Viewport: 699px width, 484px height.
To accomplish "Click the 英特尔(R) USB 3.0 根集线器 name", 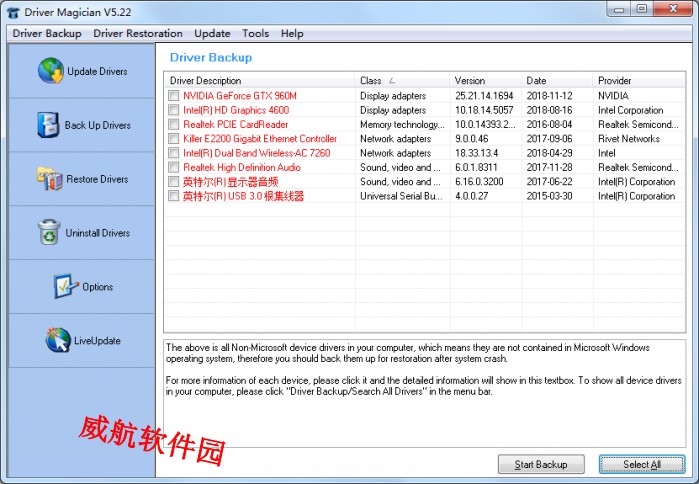I will tap(243, 196).
